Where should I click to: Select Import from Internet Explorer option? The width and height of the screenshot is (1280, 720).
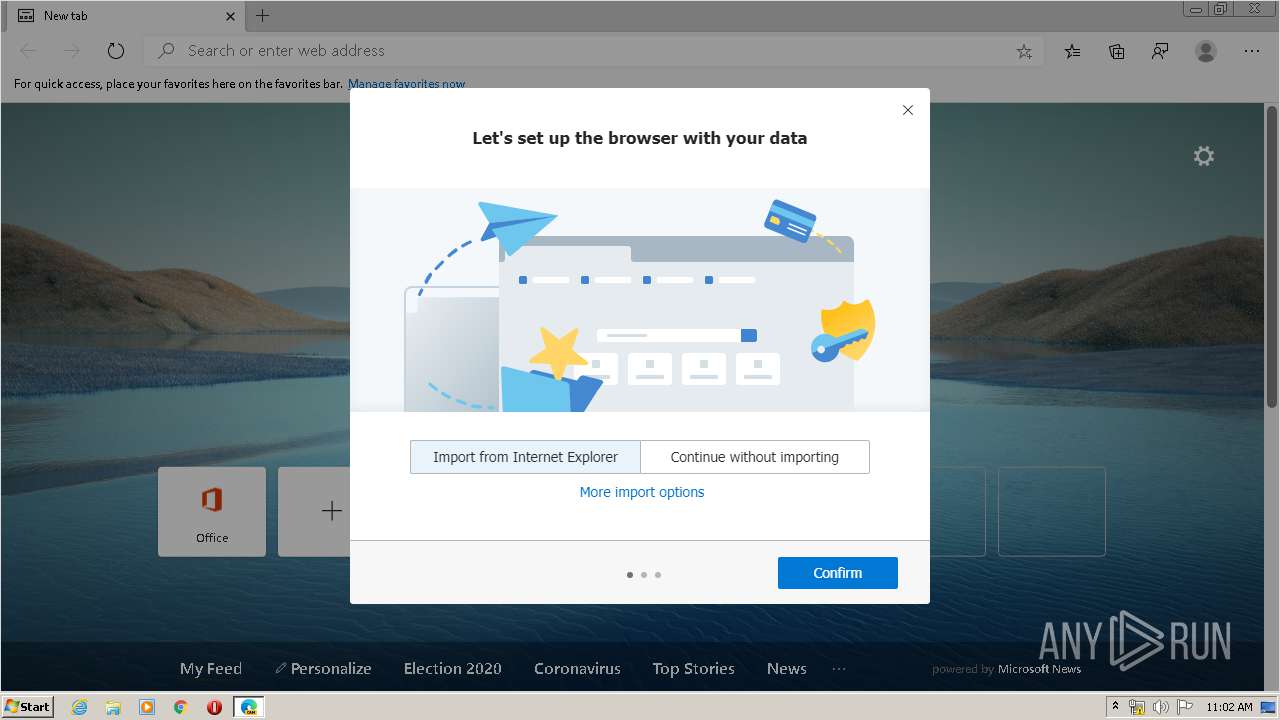(x=525, y=457)
